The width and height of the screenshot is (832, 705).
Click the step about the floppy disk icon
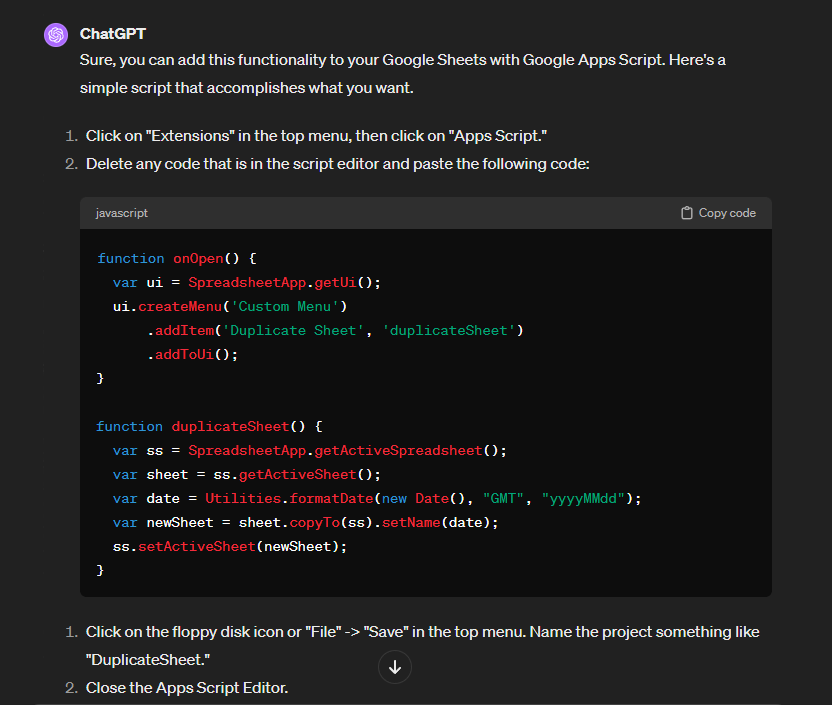pos(422,646)
